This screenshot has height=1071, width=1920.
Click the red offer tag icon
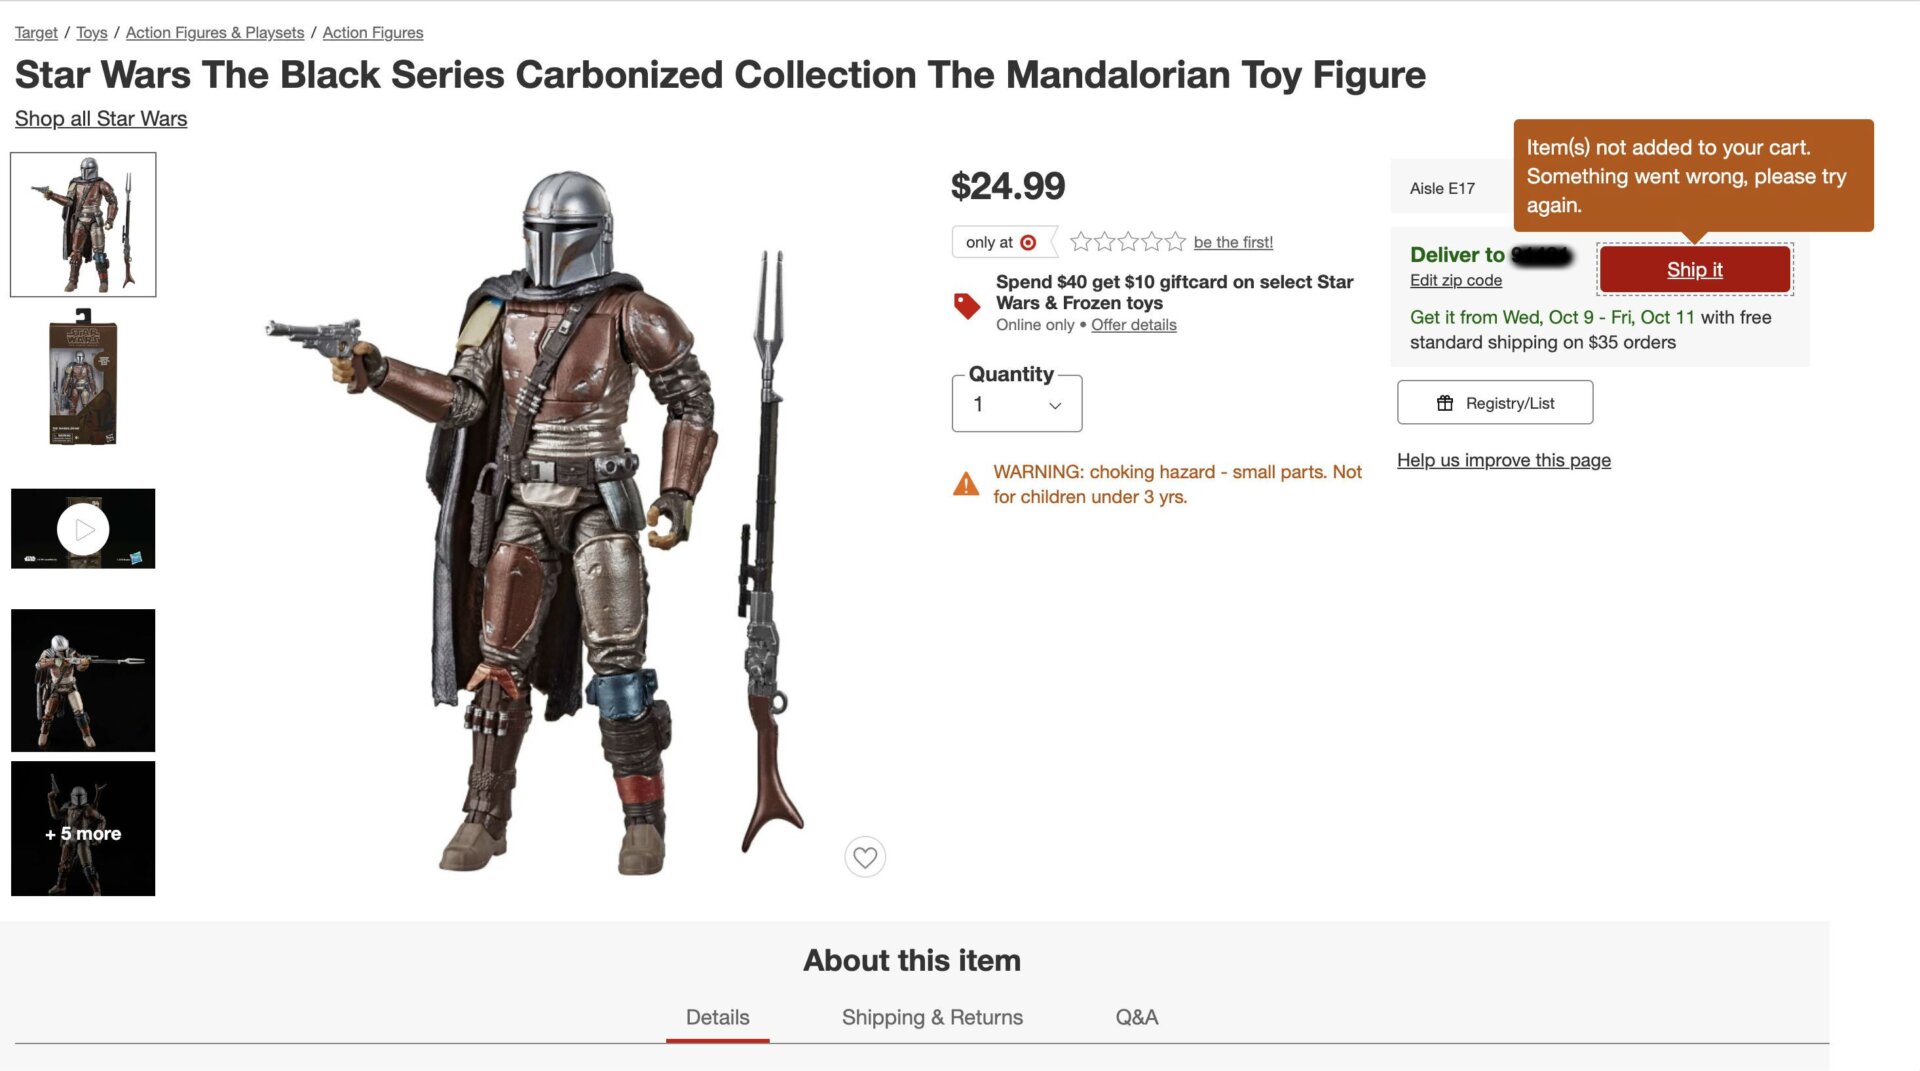967,305
